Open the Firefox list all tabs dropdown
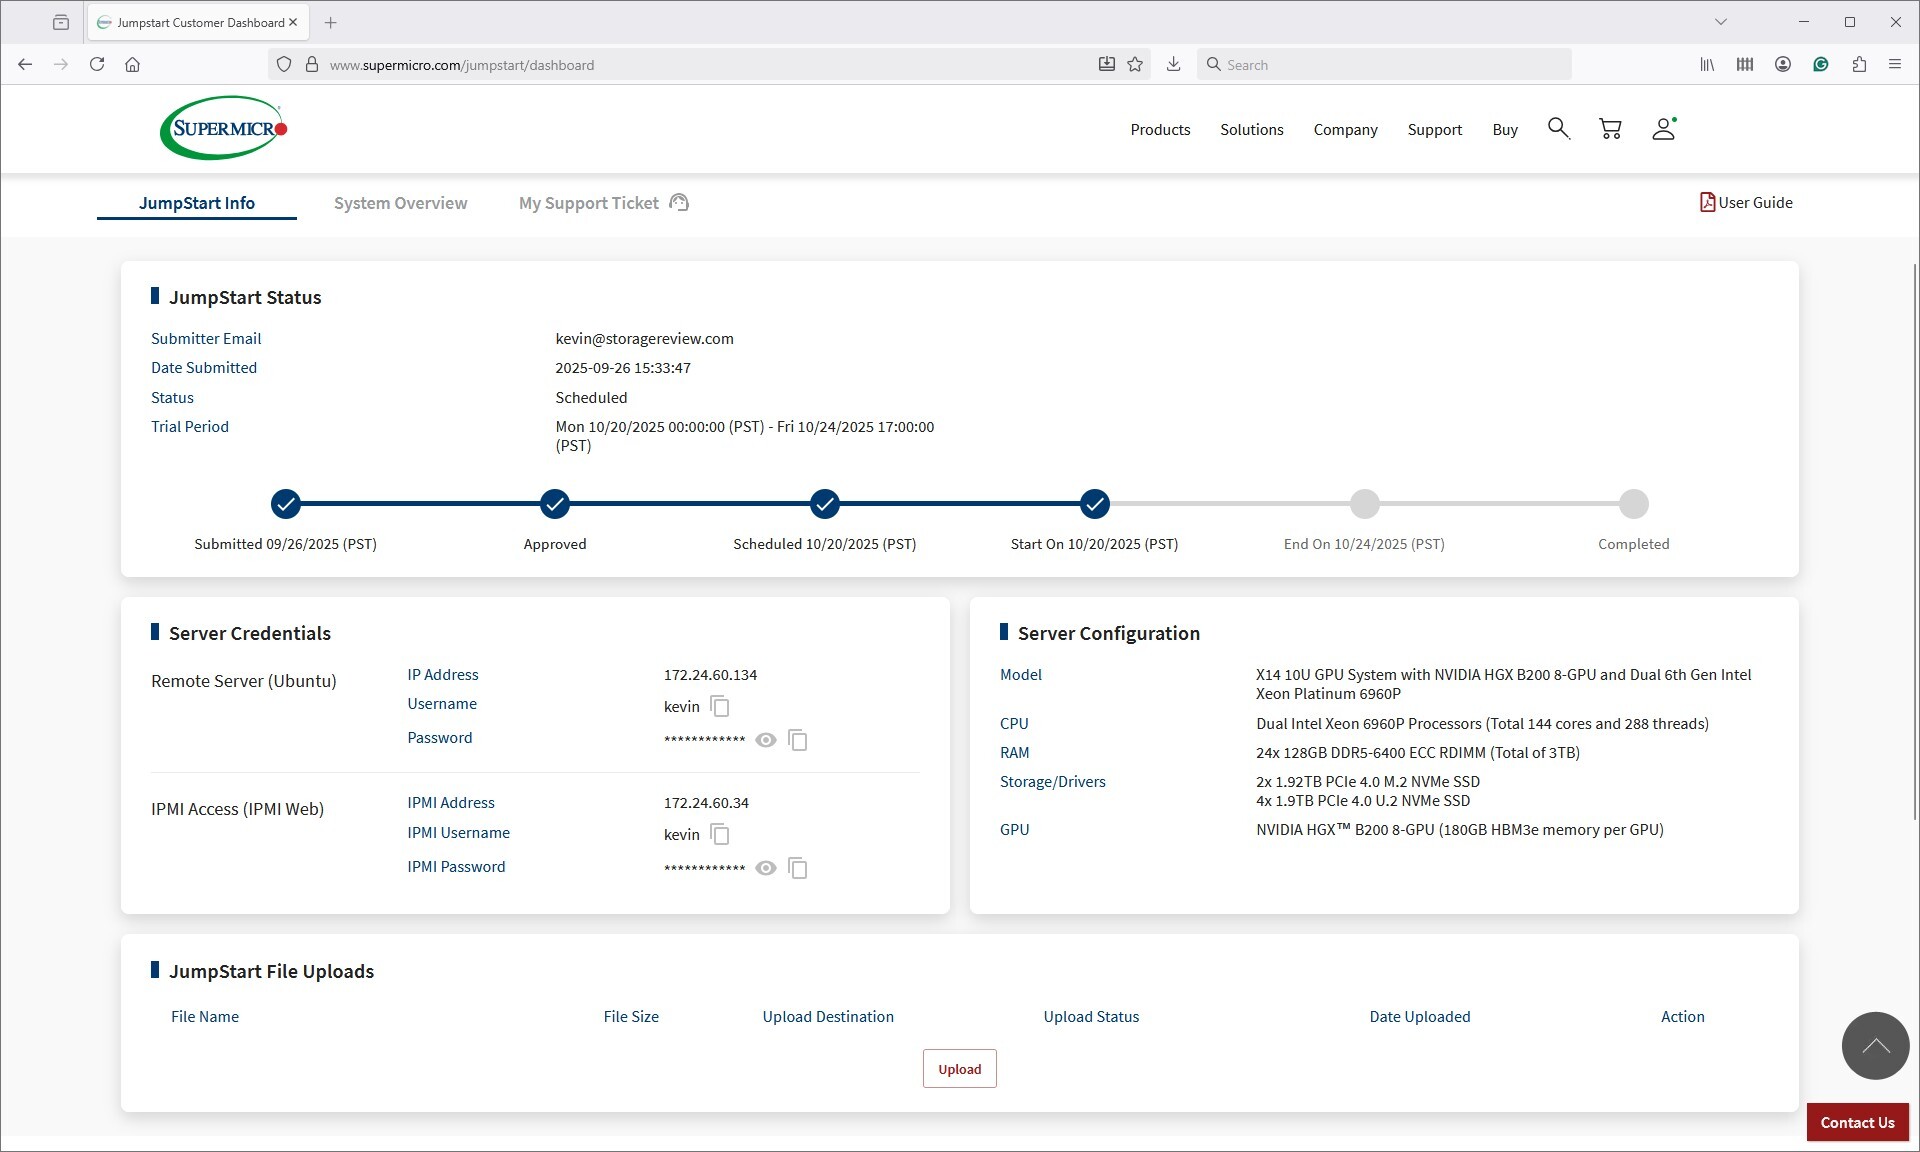Viewport: 1920px width, 1152px height. click(x=1721, y=22)
